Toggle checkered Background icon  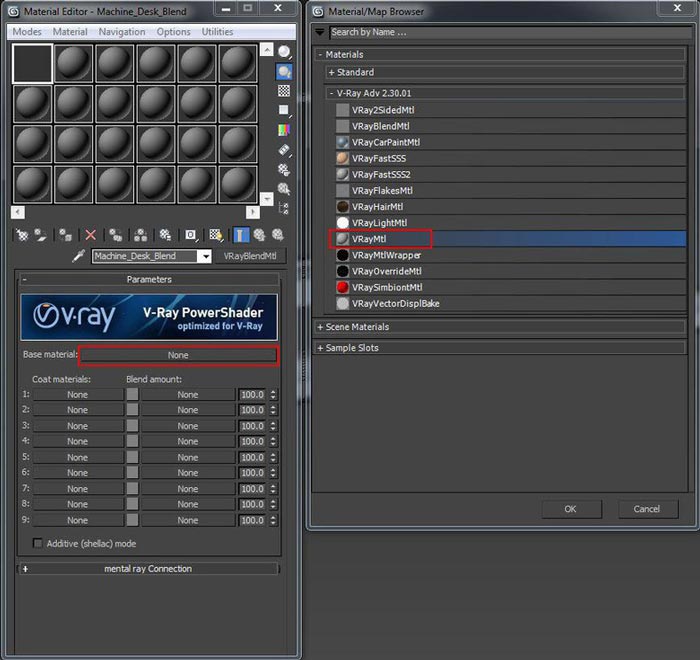(284, 91)
